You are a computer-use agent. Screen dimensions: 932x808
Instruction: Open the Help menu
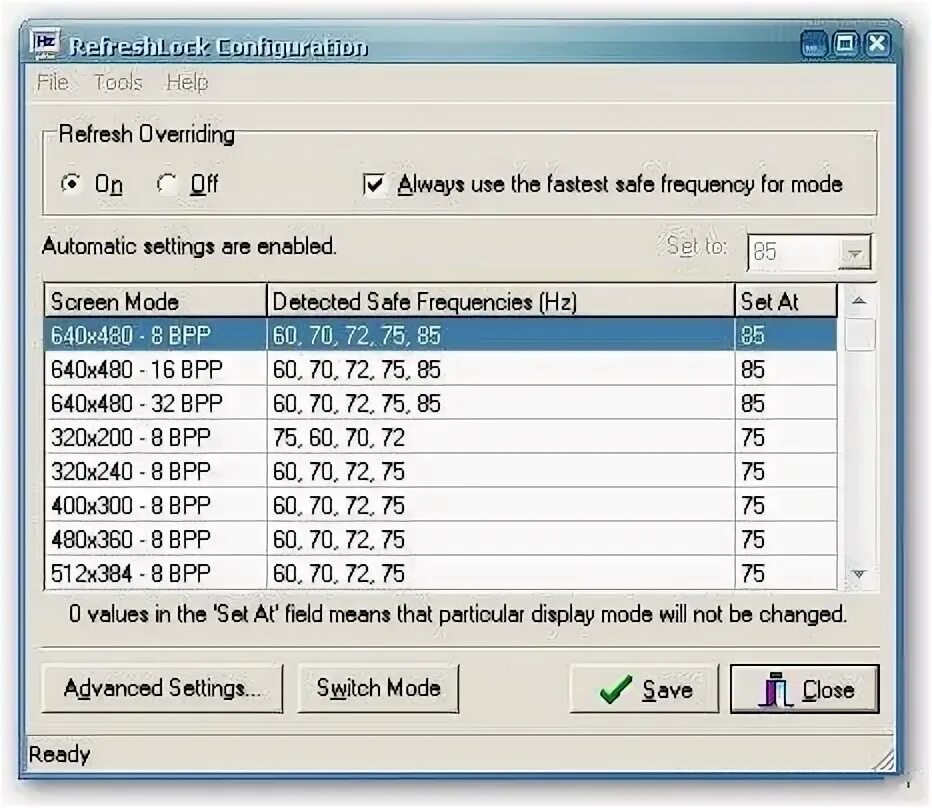(x=187, y=82)
